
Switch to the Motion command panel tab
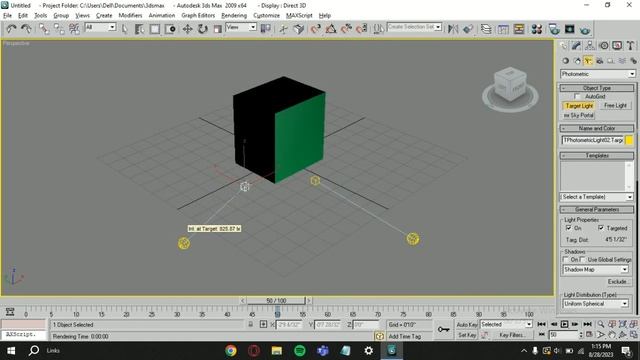tap(604, 46)
